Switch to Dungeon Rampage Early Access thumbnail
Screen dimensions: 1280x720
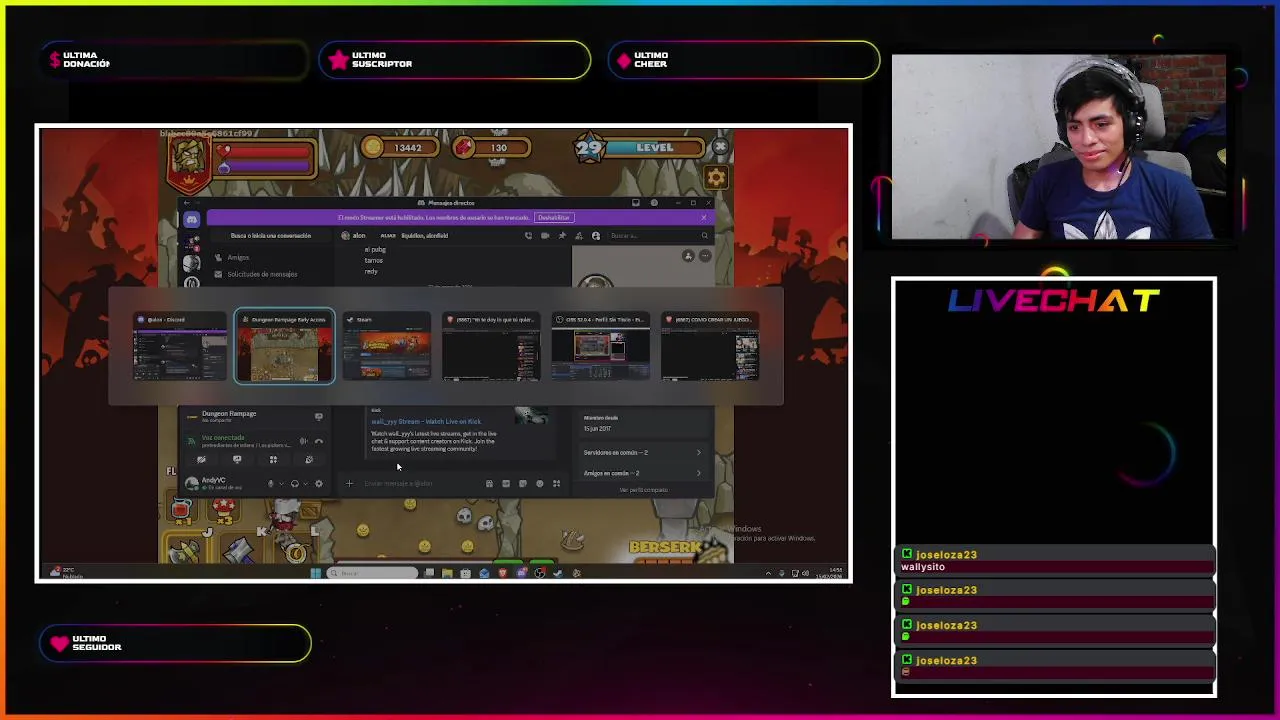point(285,347)
